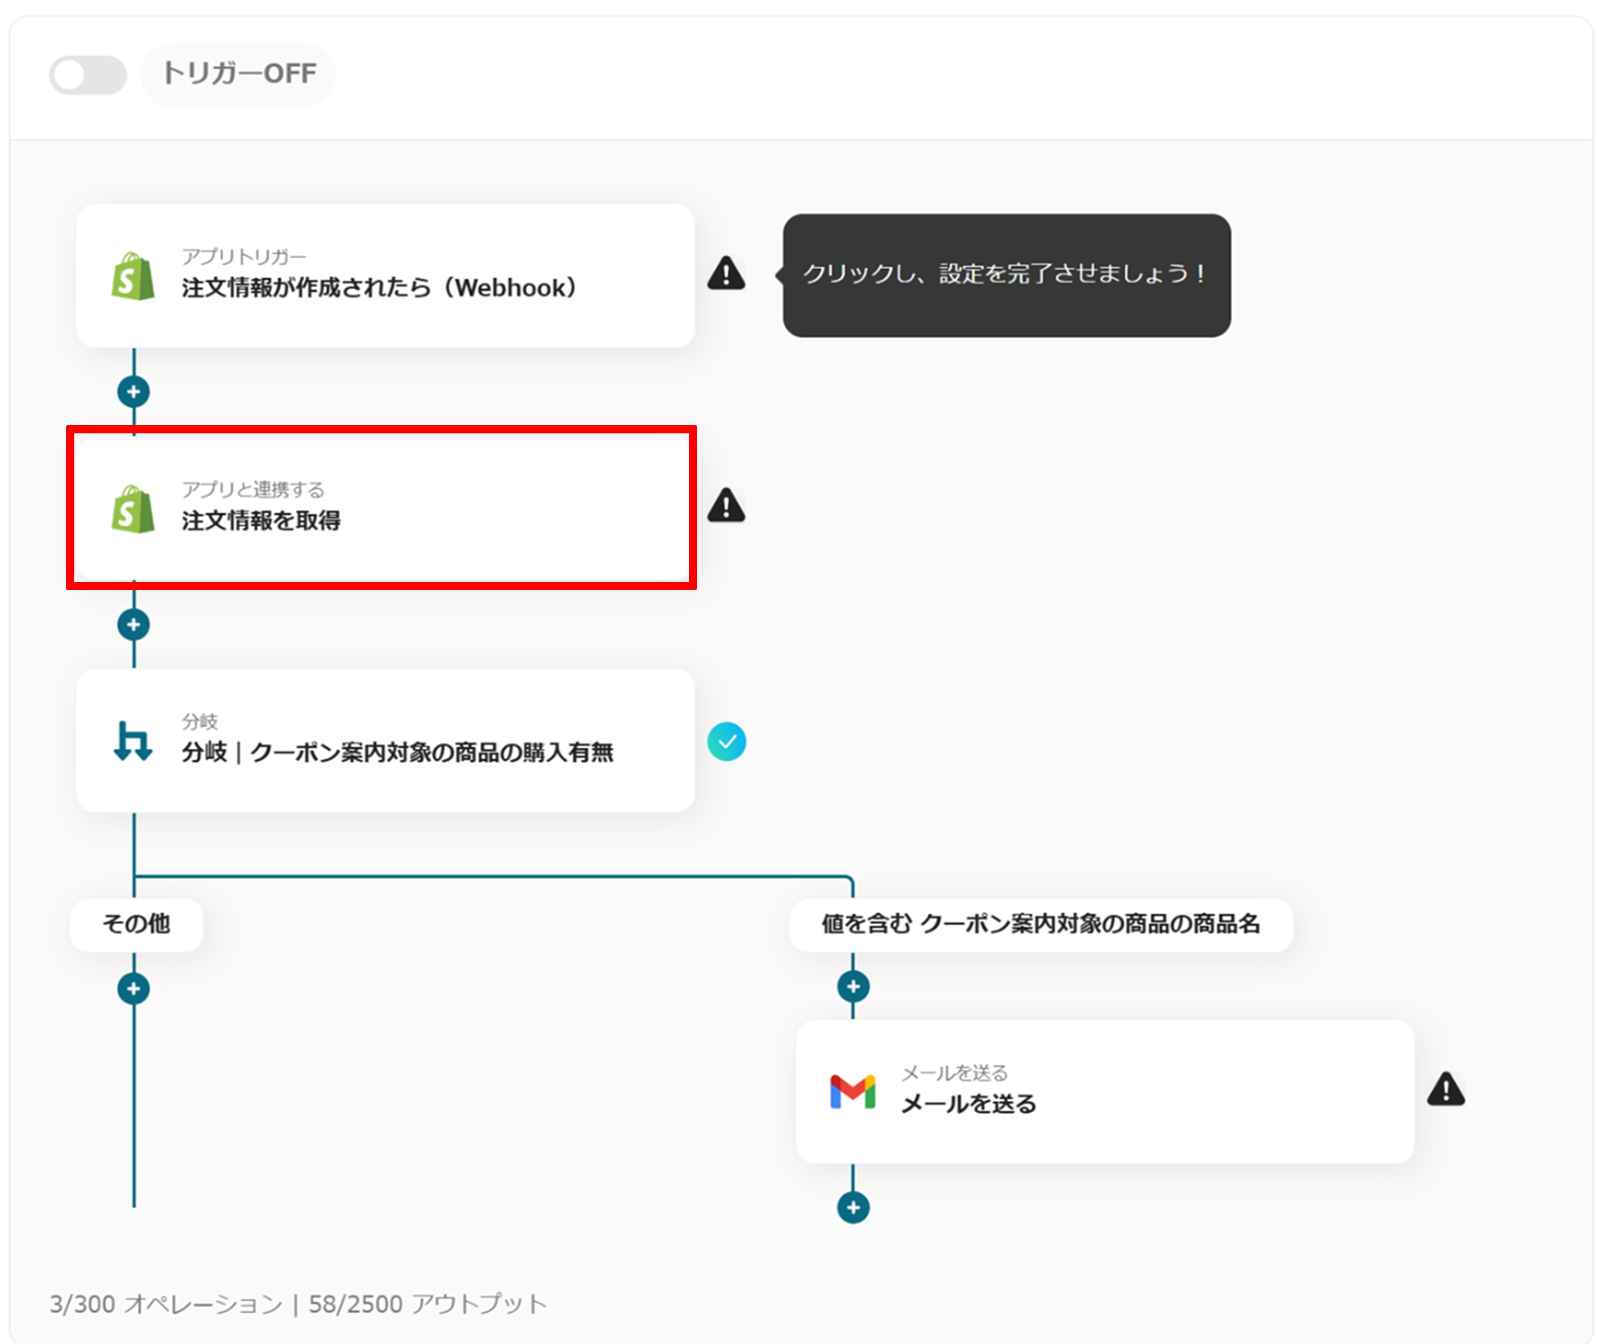Image resolution: width=1598 pixels, height=1344 pixels.
Task: Open the 分岐 クーポン案内対象の商品の購入有無 card
Action: pos(385,740)
